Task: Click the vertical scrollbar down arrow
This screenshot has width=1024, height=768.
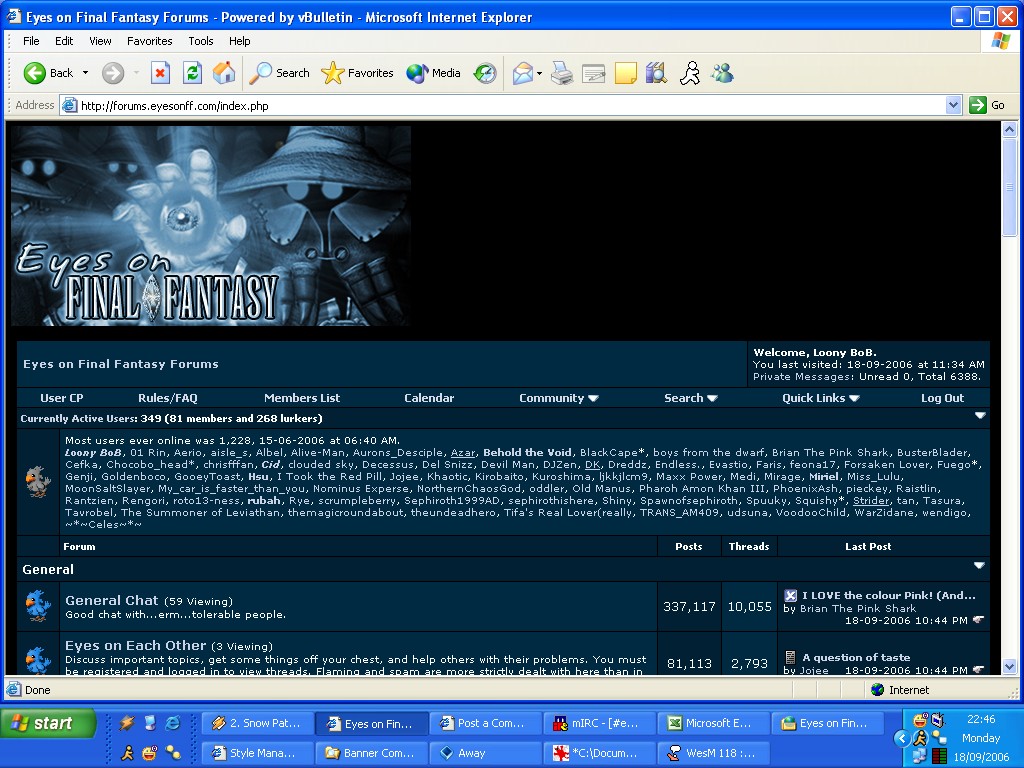Action: click(1009, 666)
